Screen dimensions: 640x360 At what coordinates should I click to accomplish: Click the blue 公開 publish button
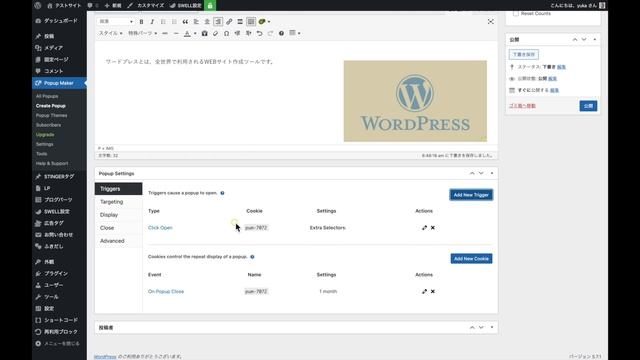(x=588, y=106)
